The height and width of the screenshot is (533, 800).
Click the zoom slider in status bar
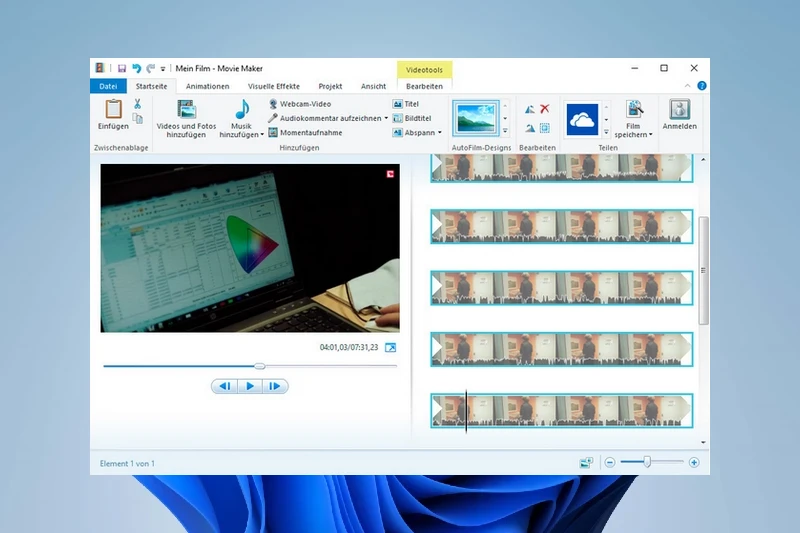(648, 462)
